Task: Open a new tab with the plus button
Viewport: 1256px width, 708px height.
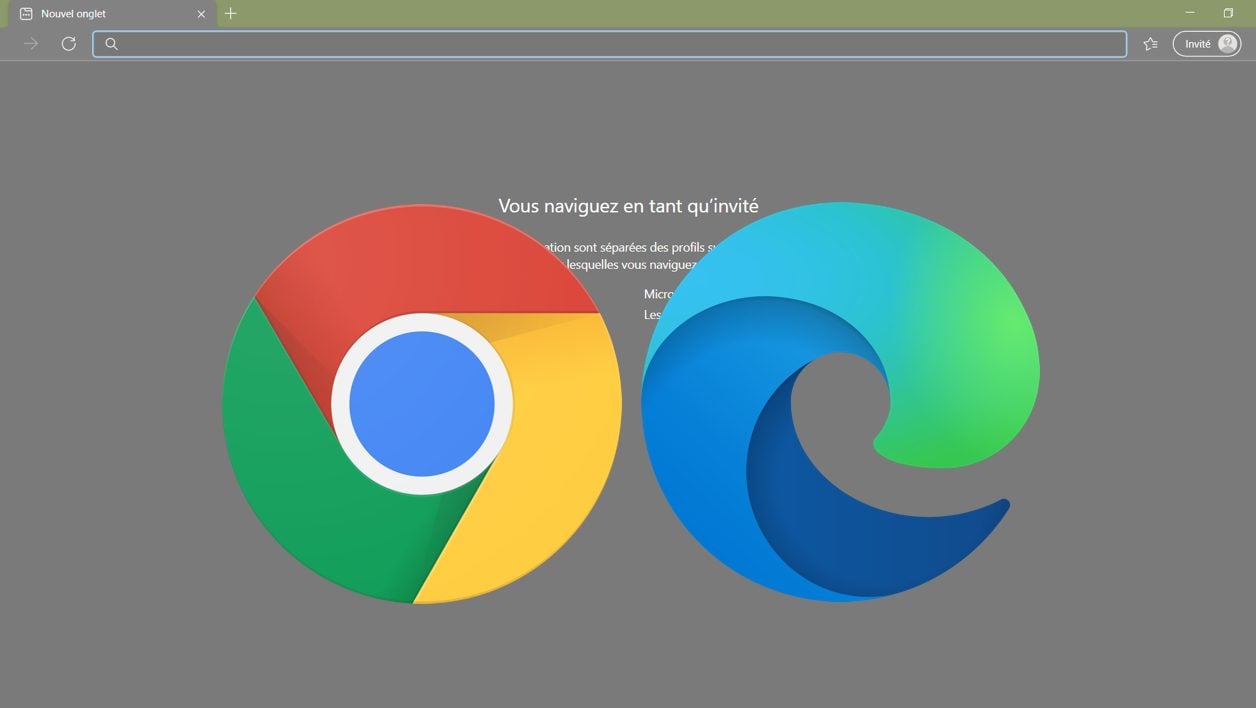Action: click(231, 13)
